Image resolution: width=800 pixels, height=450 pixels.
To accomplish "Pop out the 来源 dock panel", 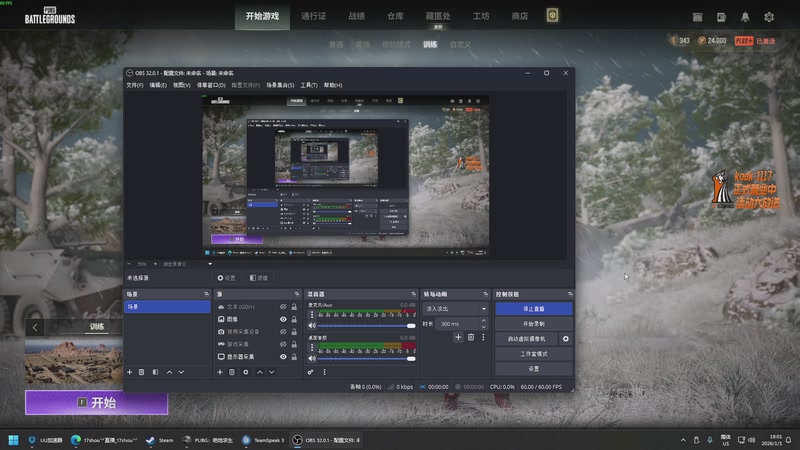I will click(x=297, y=294).
